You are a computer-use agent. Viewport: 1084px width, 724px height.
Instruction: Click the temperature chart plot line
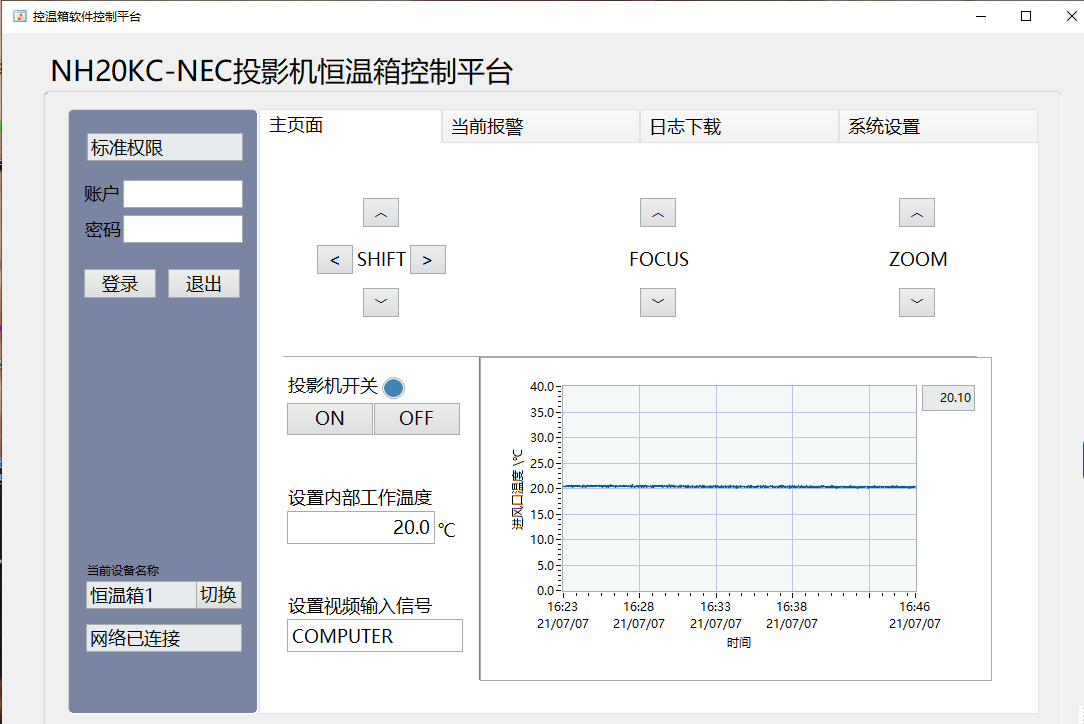(740, 487)
